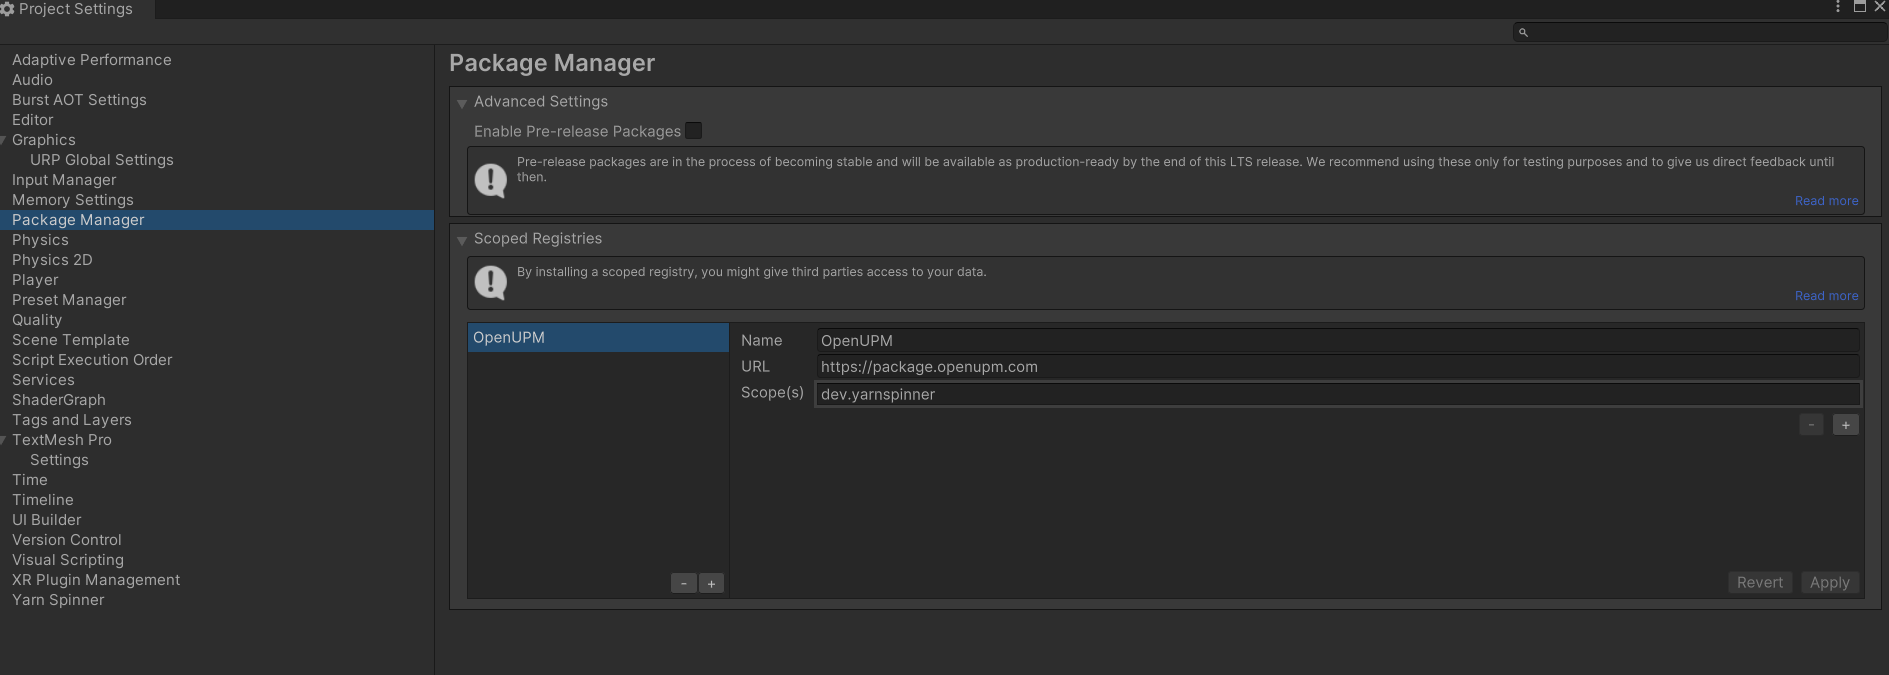This screenshot has height=675, width=1889.
Task: Click the search magnifier icon
Action: tap(1523, 33)
